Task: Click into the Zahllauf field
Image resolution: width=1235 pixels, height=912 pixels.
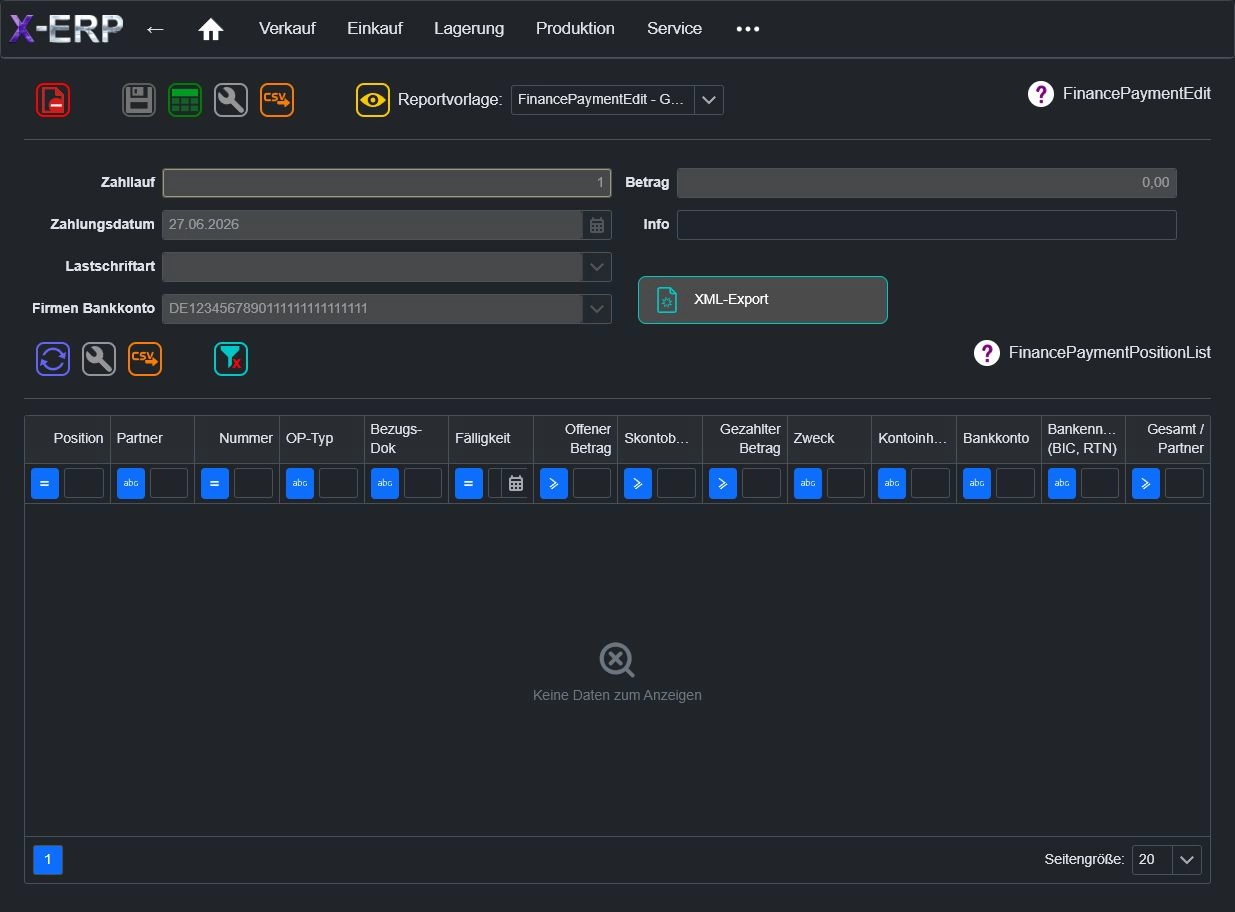Action: pyautogui.click(x=387, y=183)
